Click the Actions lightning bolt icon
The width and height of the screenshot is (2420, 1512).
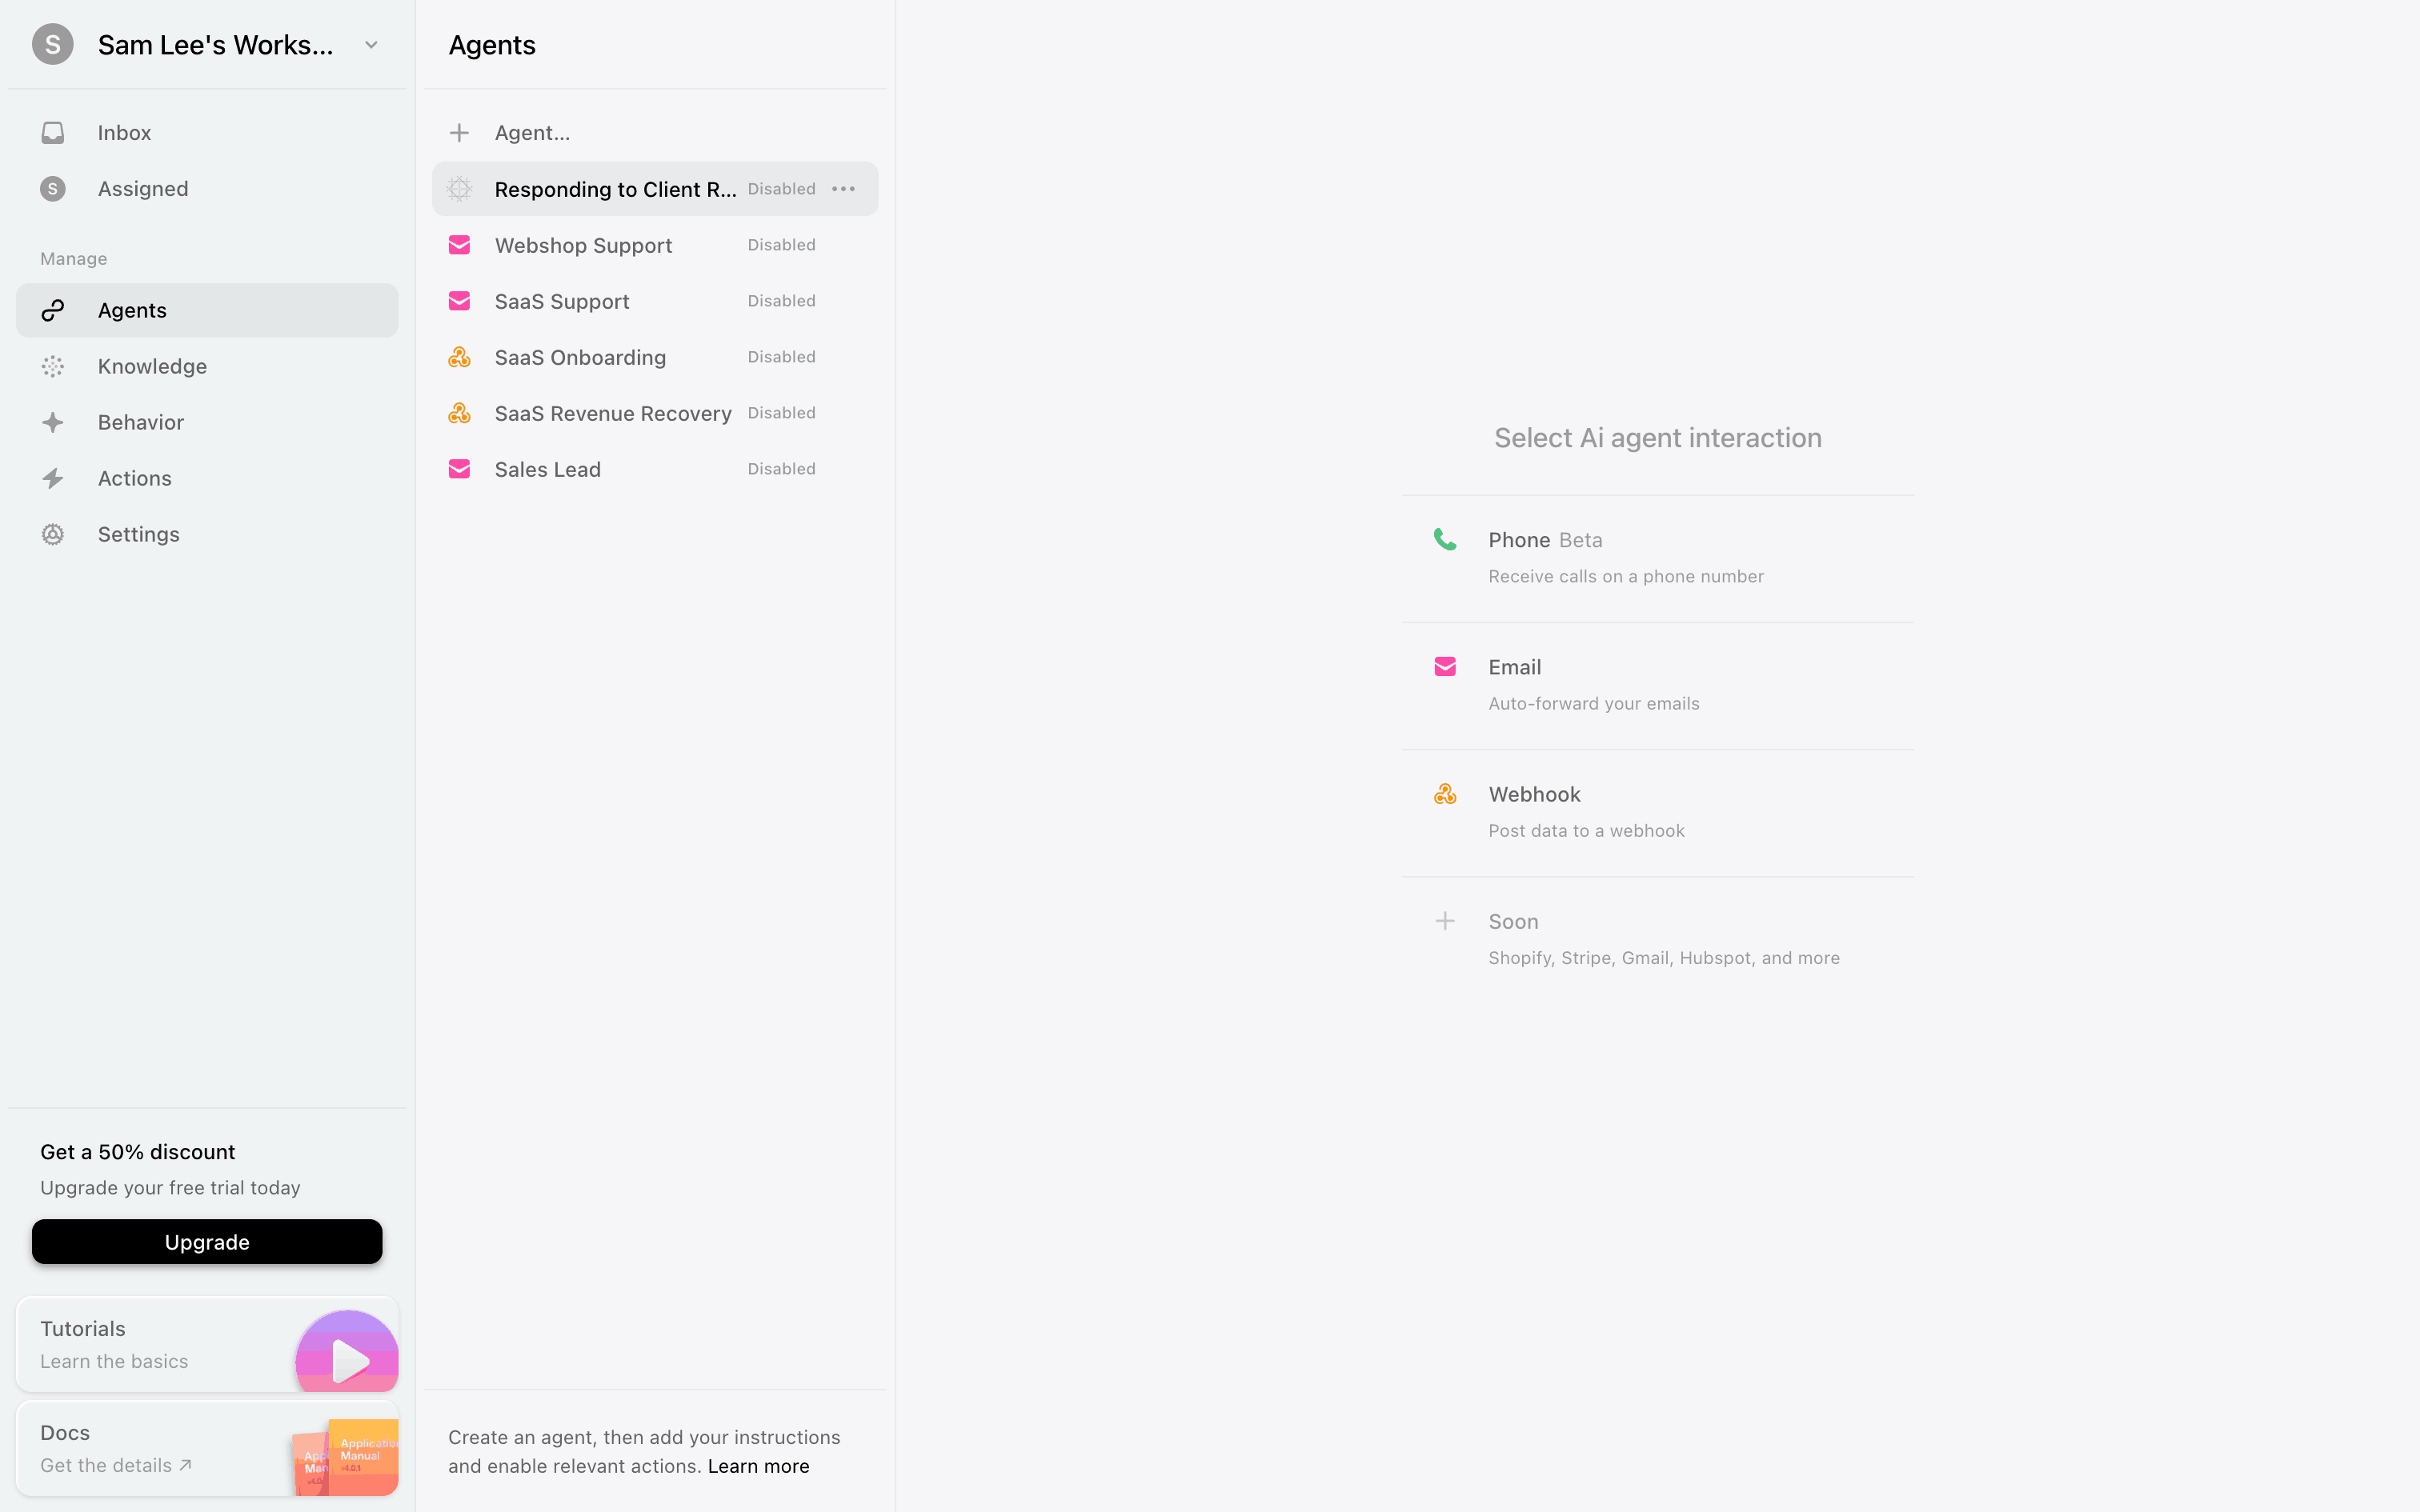(53, 479)
